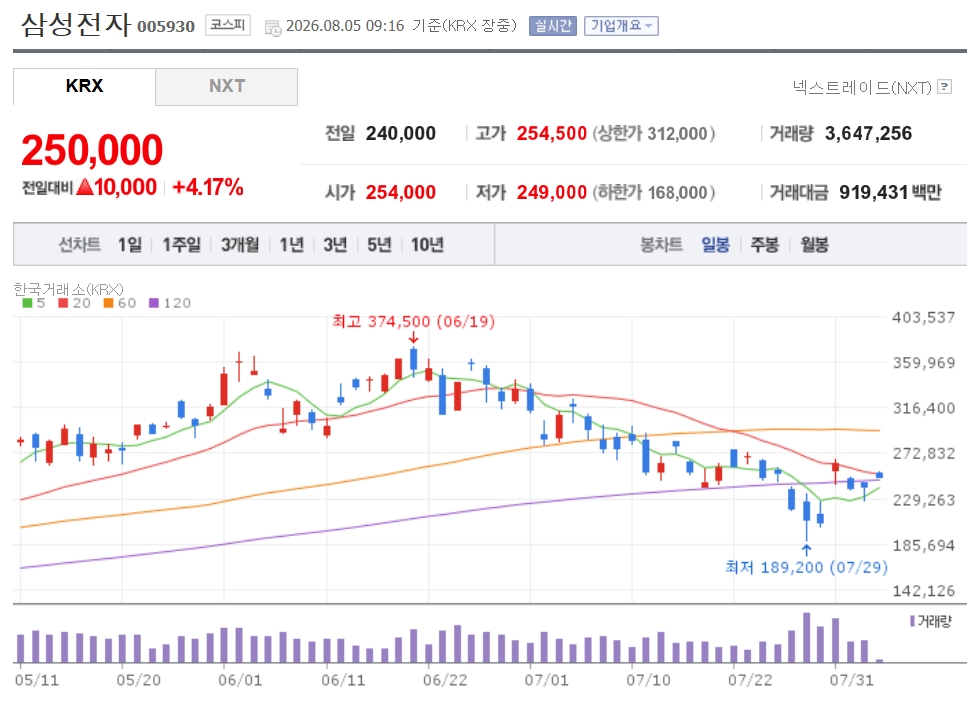The height and width of the screenshot is (717, 967).
Task: Select 월봉 monthly candle chart
Action: 815,245
